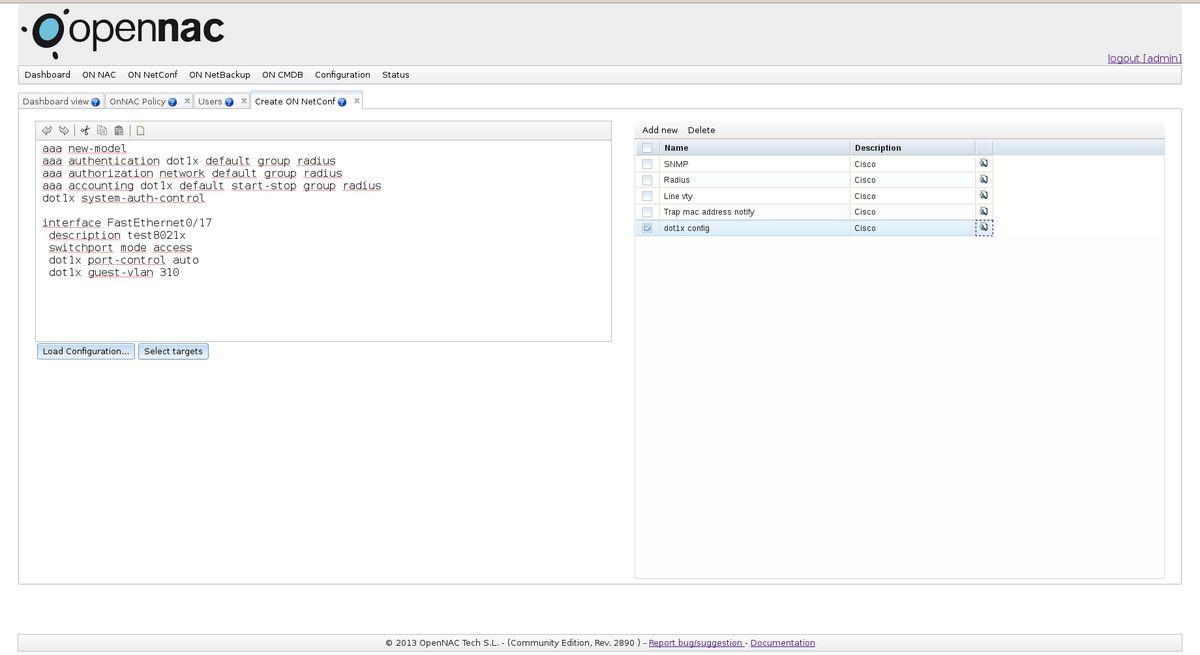Click the 'interface FastEthernet0/17' line
This screenshot has height=655, width=1200.
[x=127, y=223]
